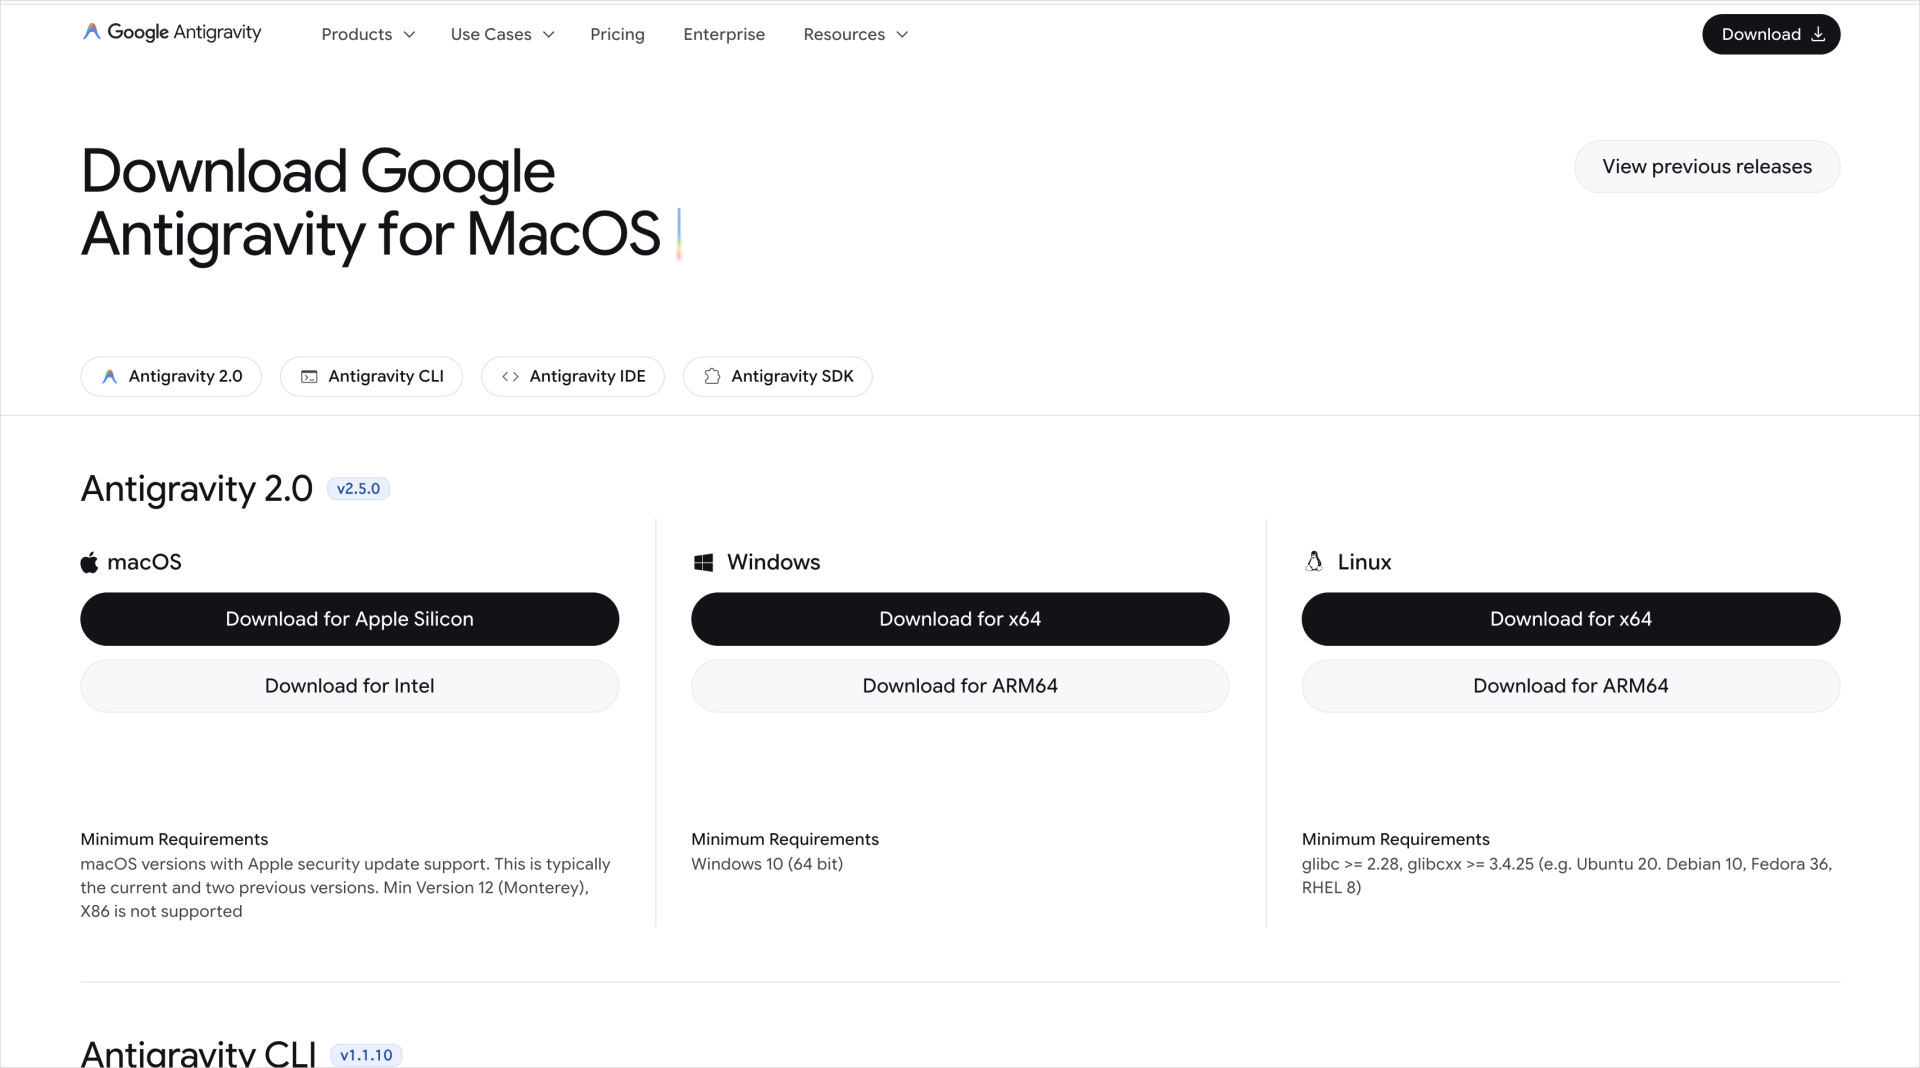This screenshot has height=1068, width=1920.
Task: Expand the Use Cases dropdown
Action: pos(502,34)
